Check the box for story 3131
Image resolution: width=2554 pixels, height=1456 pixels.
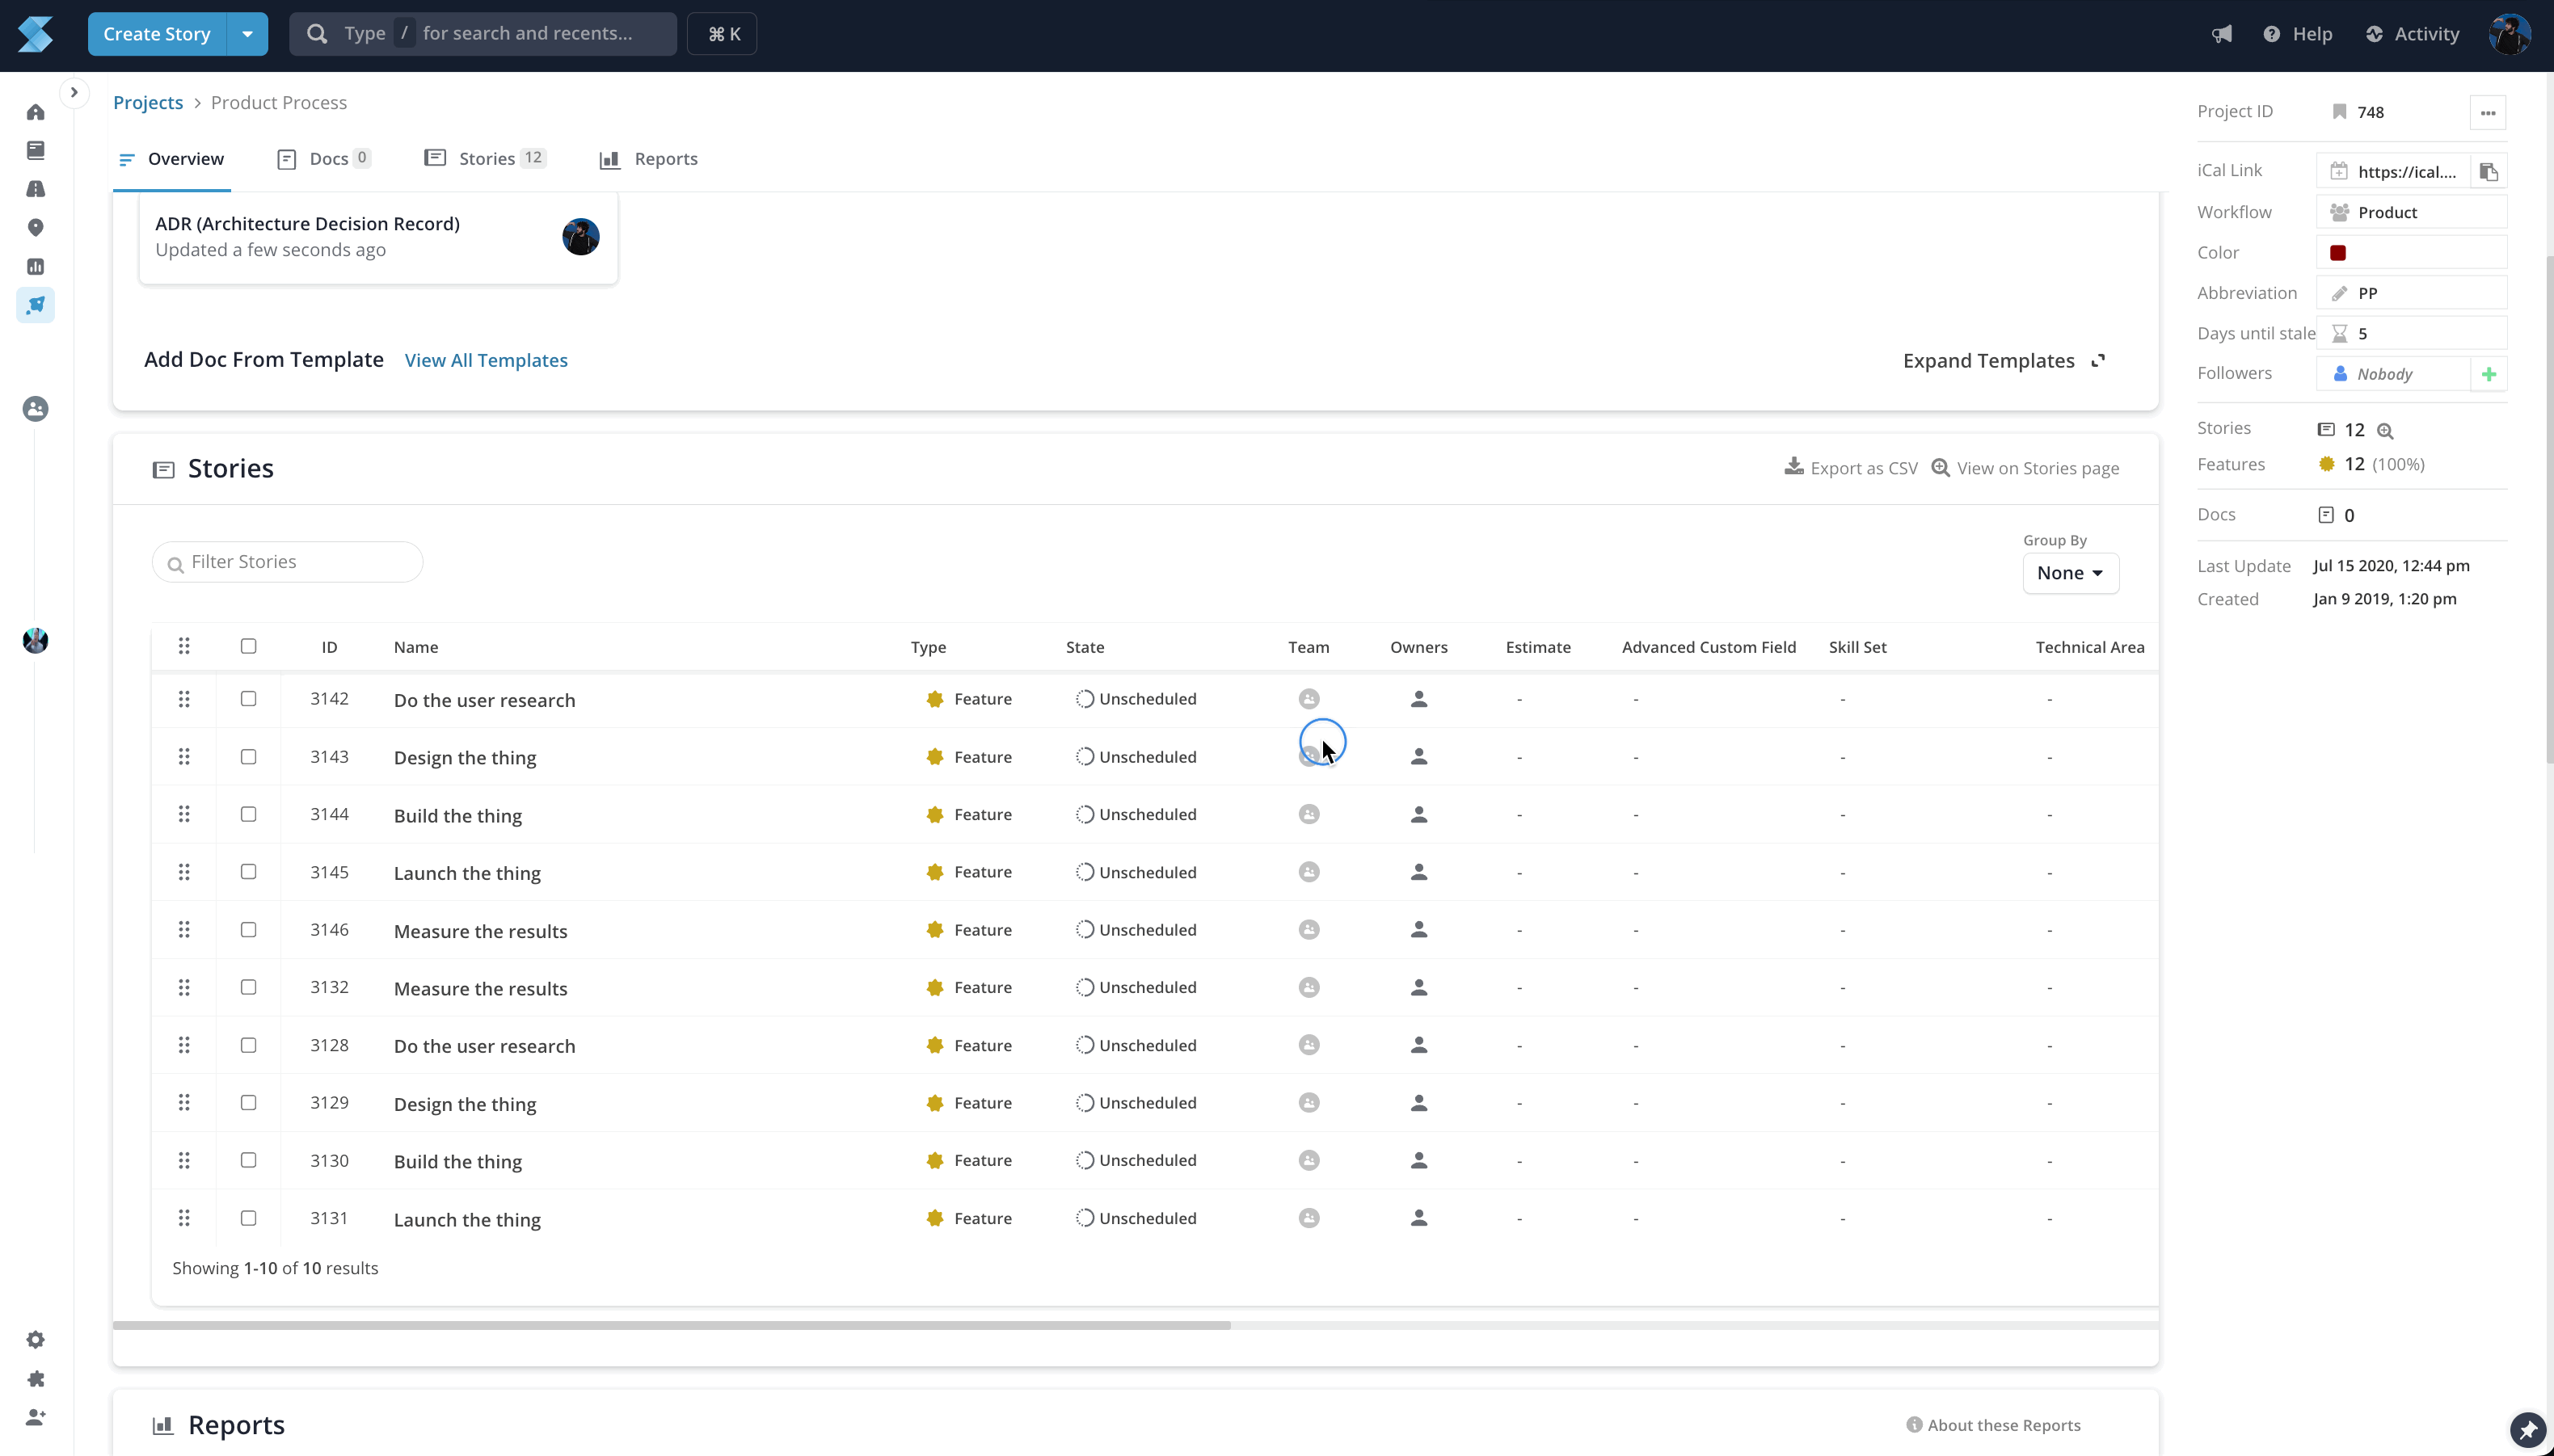click(248, 1219)
